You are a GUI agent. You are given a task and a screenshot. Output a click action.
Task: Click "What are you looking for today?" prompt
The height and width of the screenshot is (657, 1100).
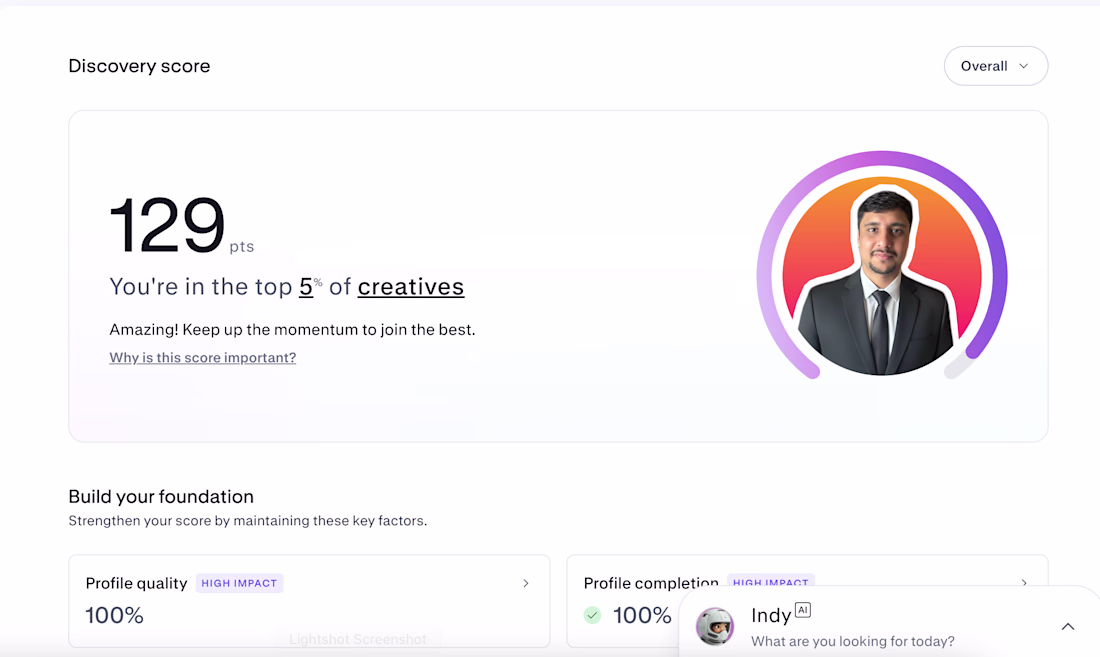852,641
